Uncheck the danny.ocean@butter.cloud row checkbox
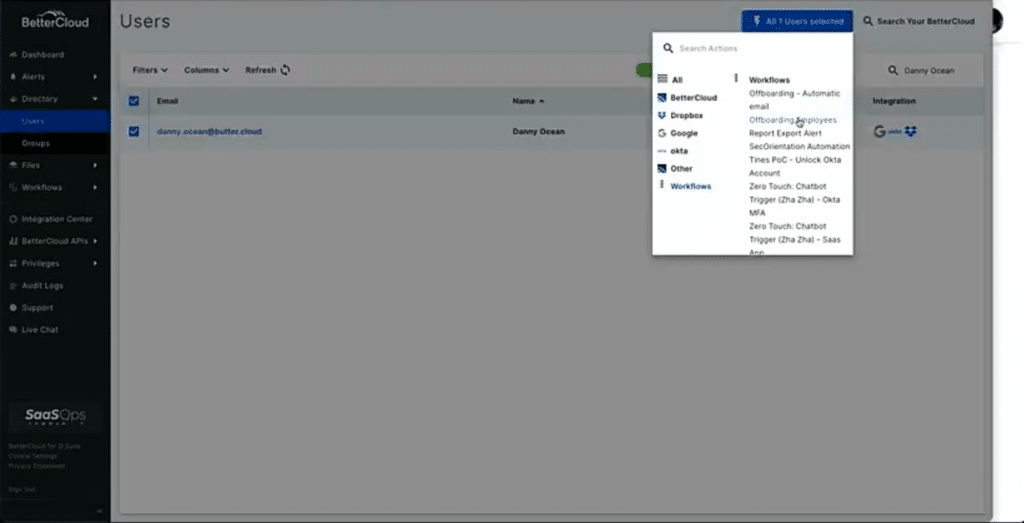This screenshot has height=523, width=1024. [x=134, y=132]
